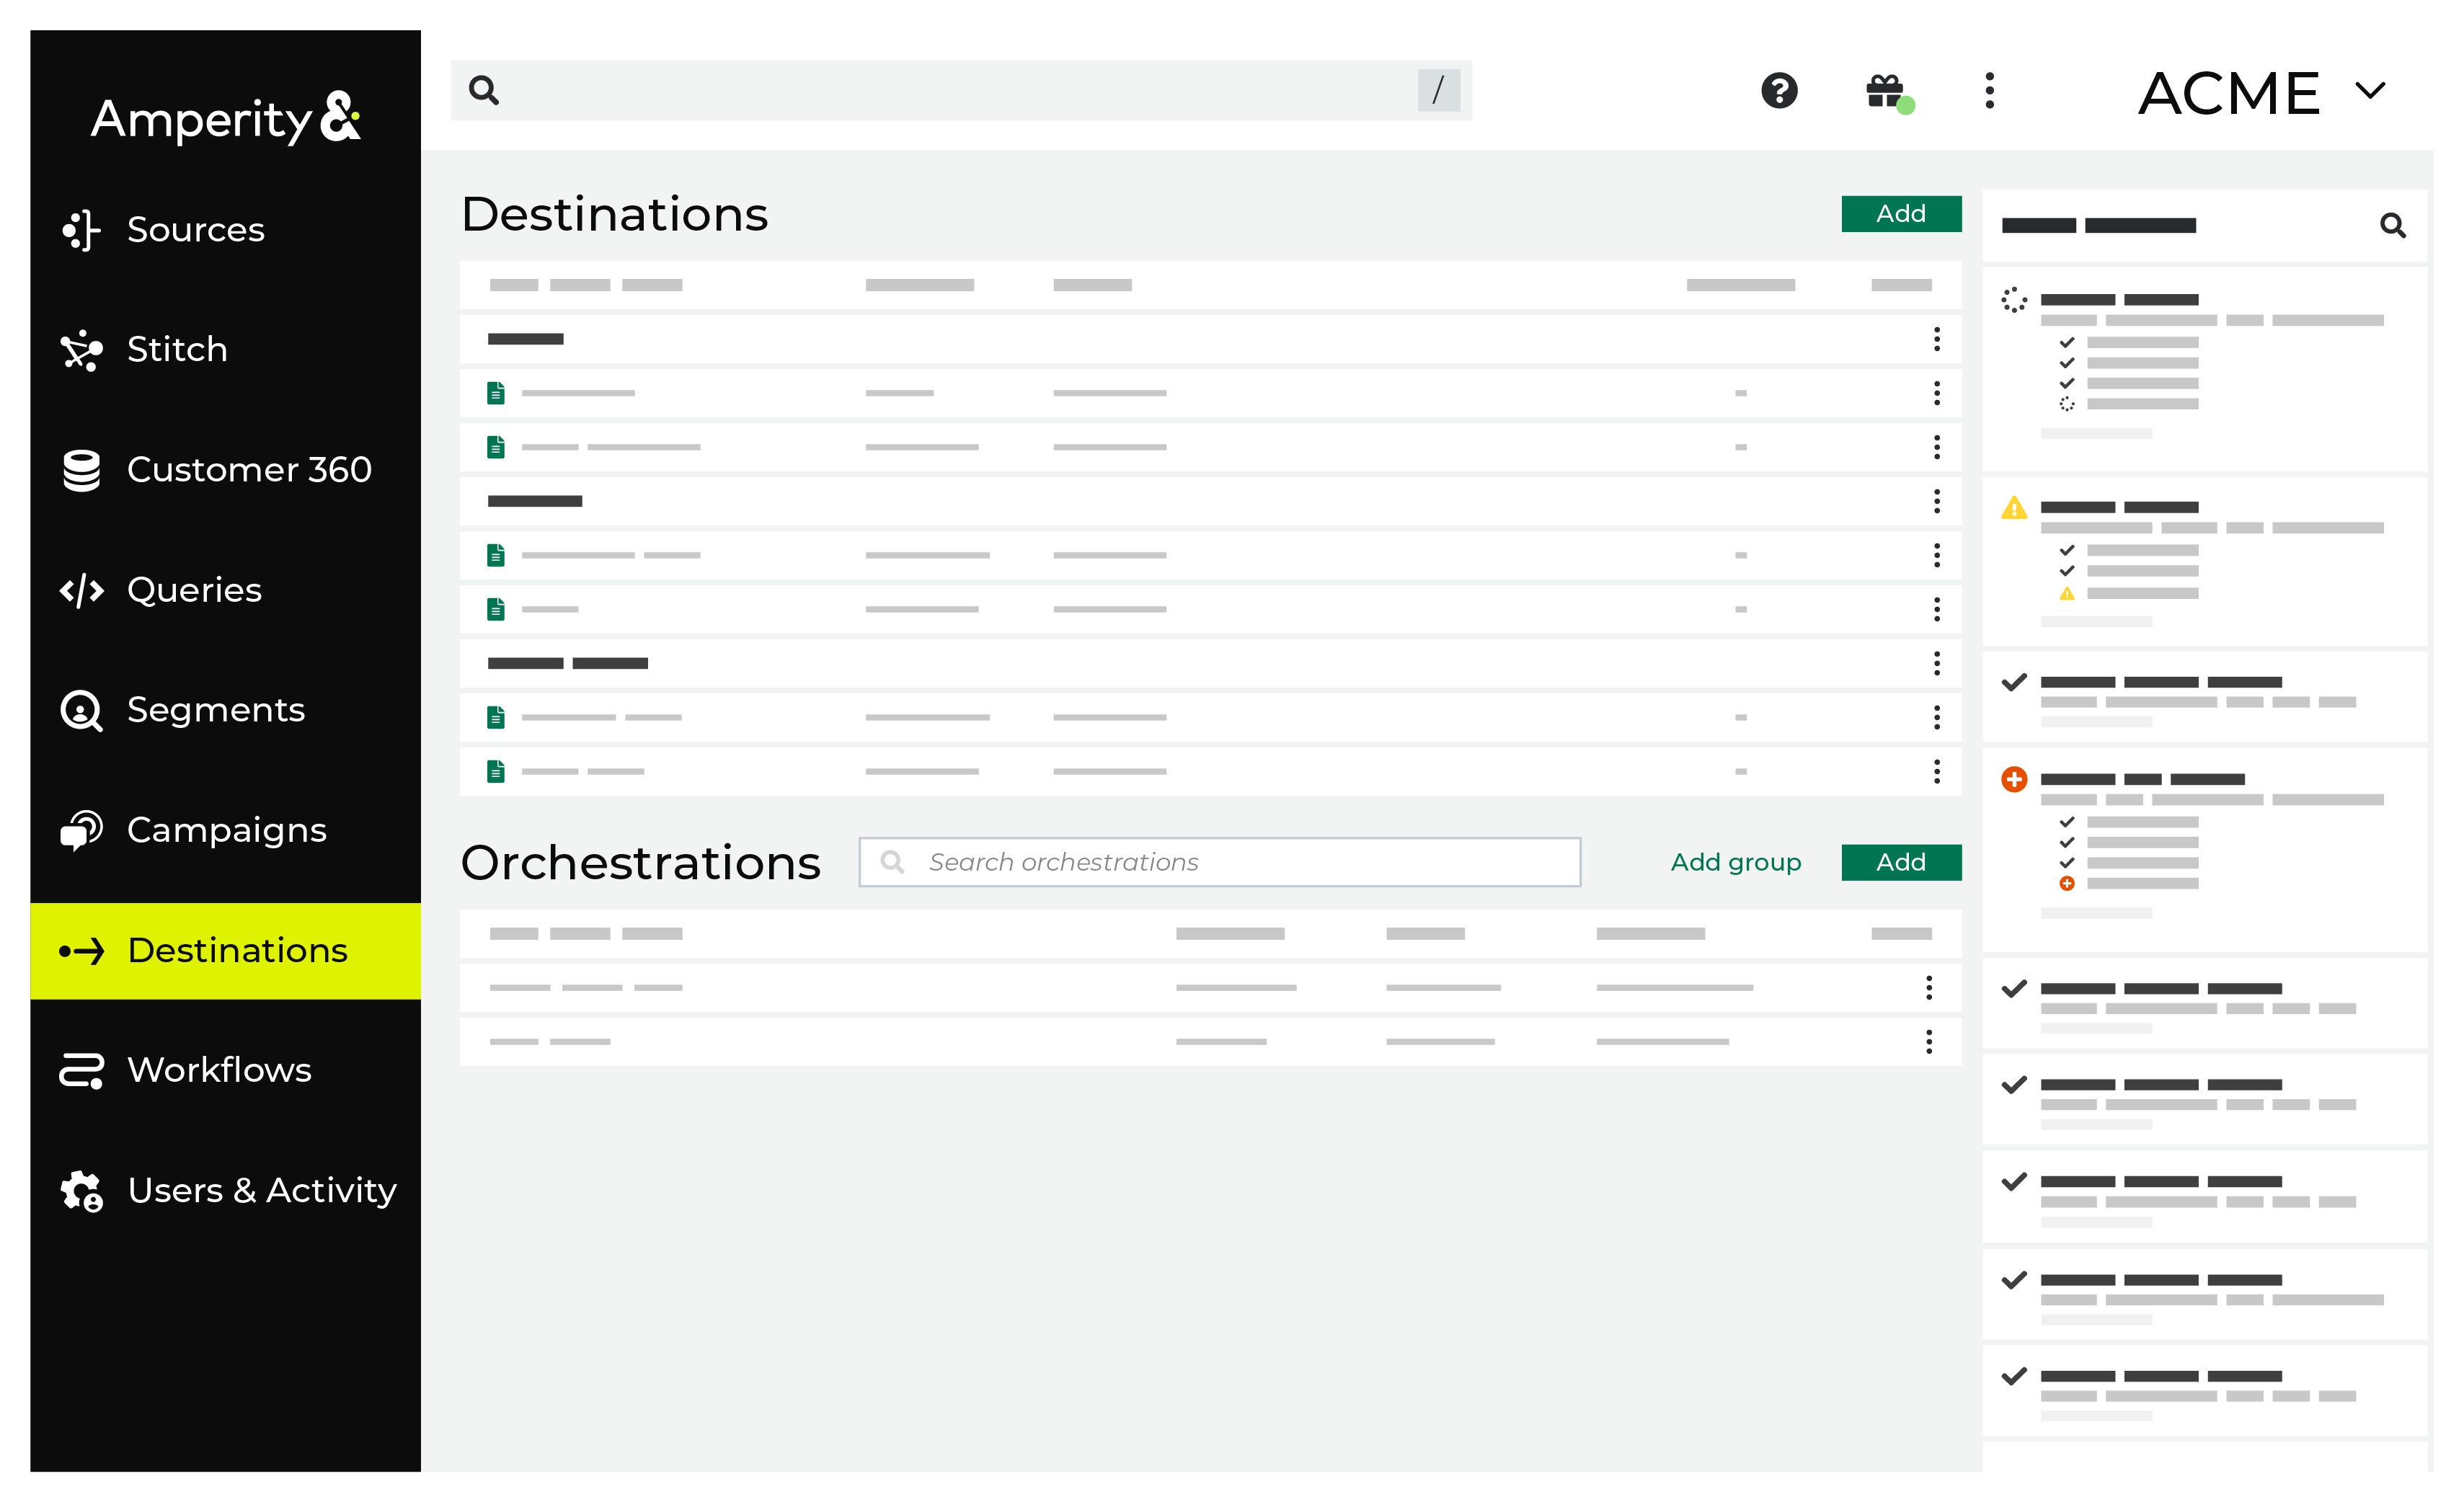This screenshot has width=2464, height=1502.
Task: Click the Sources connector icon
Action: 82,230
